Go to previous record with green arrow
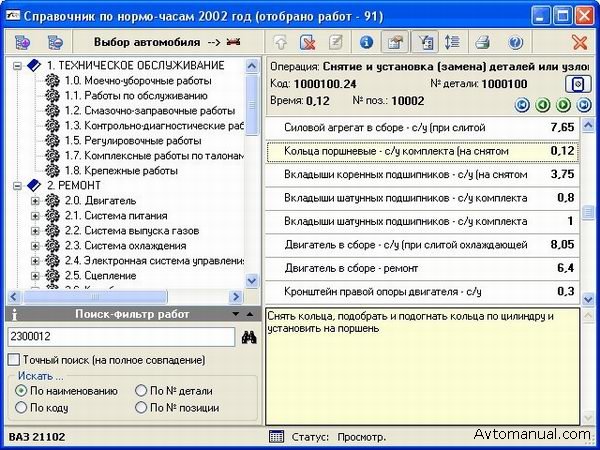Viewport: 600px width, 450px height. point(542,104)
